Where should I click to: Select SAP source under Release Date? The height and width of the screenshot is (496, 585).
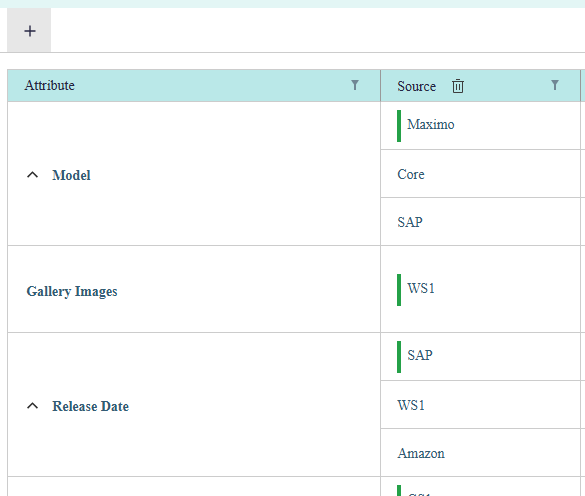[420, 355]
